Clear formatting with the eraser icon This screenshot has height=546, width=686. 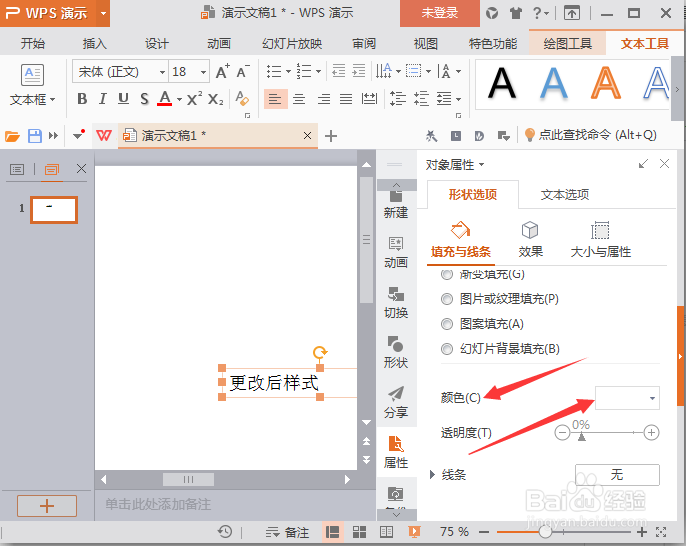[x=242, y=99]
